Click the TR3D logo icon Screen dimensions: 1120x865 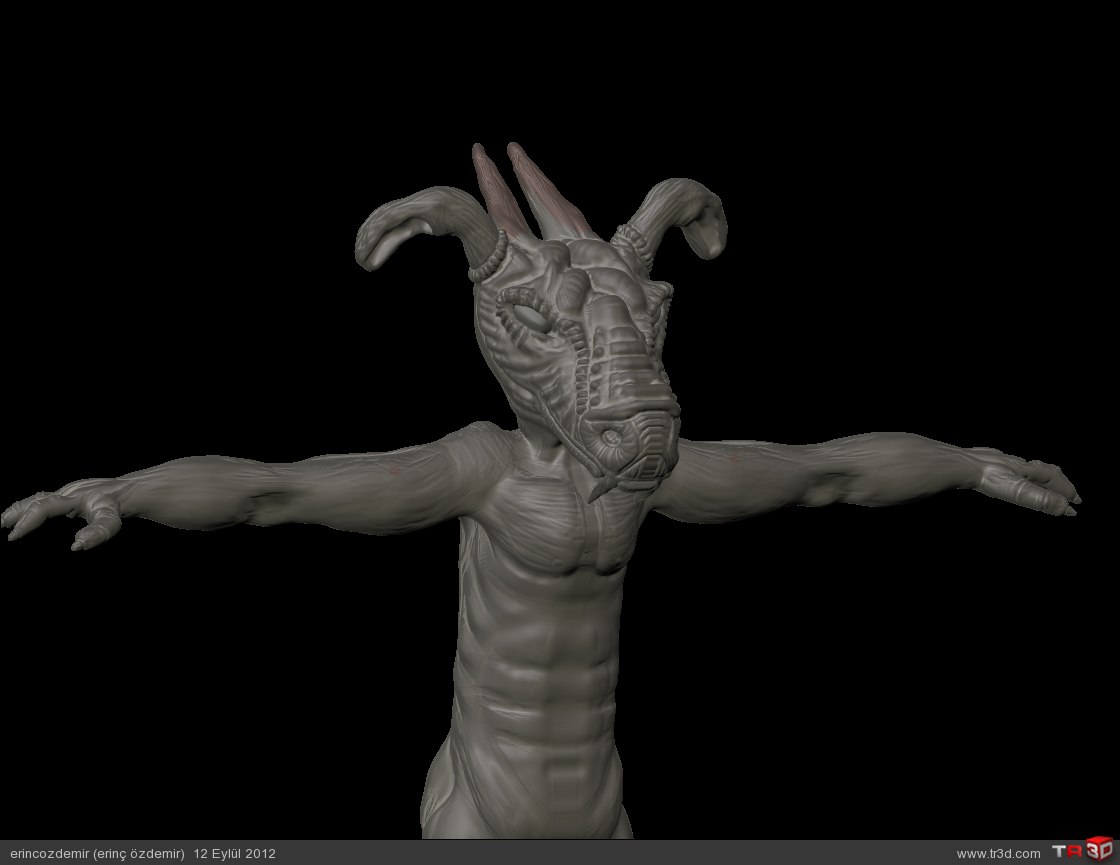tap(1082, 850)
